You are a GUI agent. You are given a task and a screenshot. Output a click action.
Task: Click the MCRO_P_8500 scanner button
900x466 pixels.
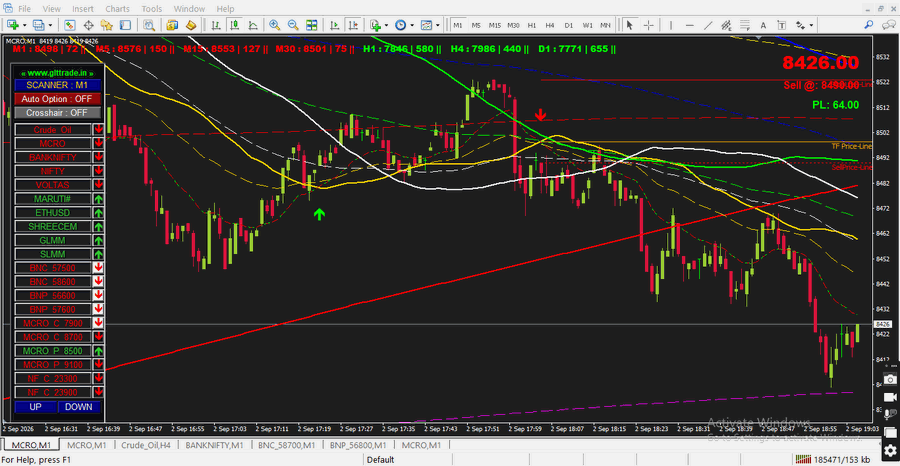pyautogui.click(x=53, y=351)
